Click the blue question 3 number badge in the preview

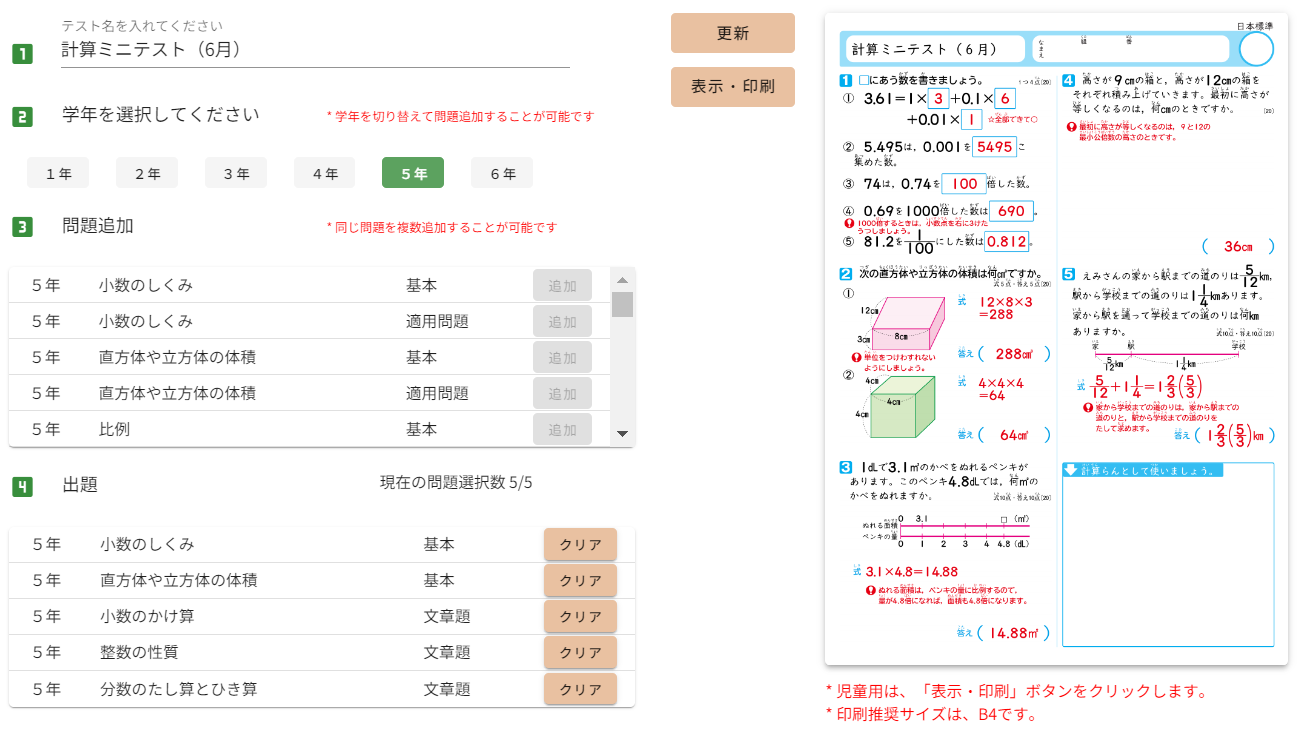(x=846, y=467)
